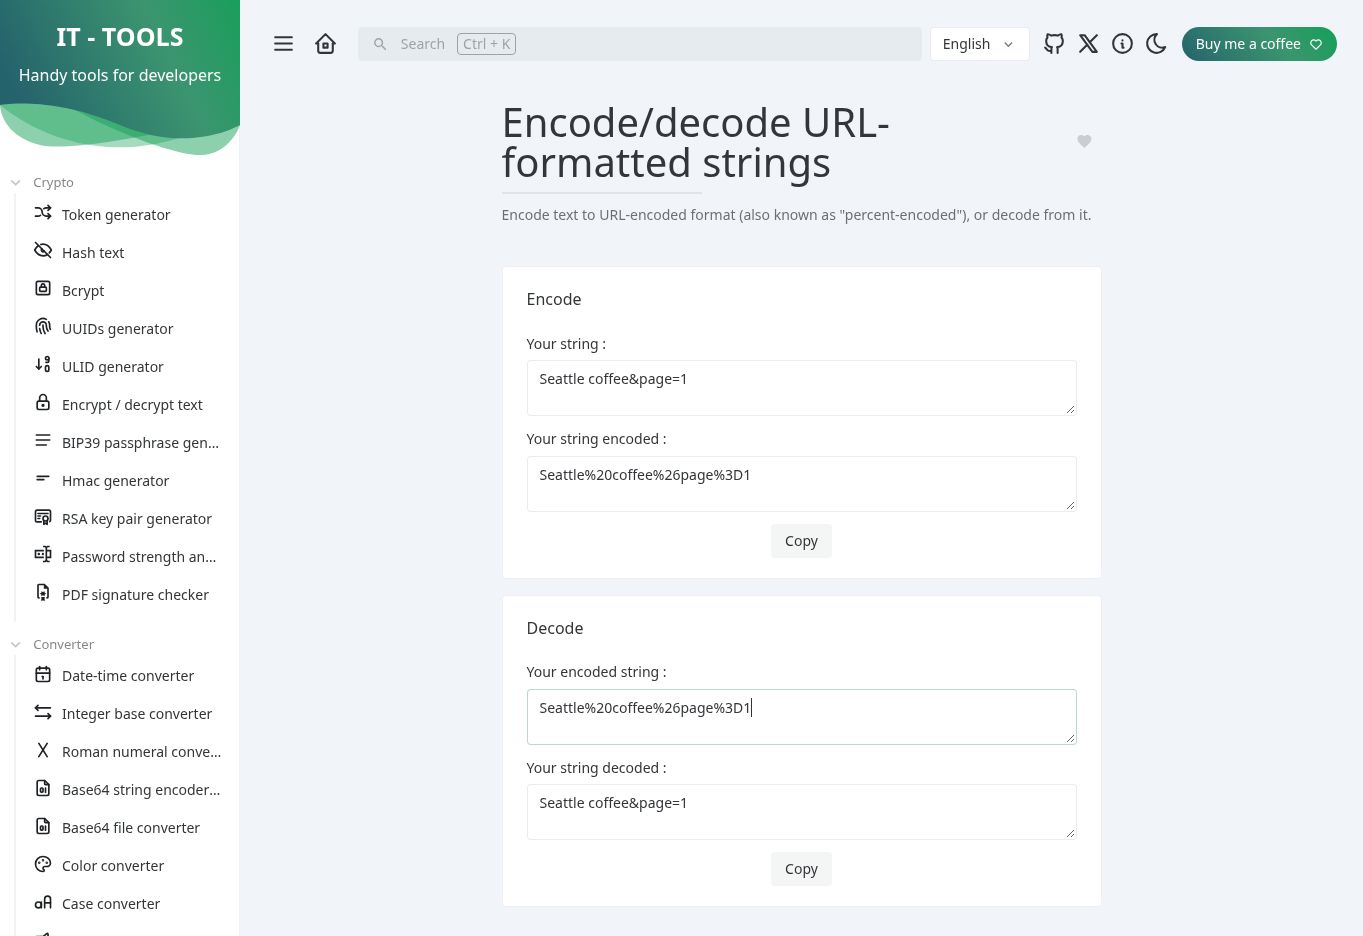Open Color converter palette icon
Image resolution: width=1363 pixels, height=936 pixels.
(x=43, y=864)
